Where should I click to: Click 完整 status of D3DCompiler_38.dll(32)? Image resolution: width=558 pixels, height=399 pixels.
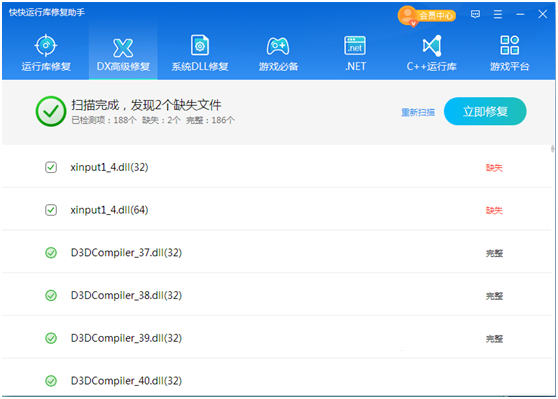pos(494,296)
